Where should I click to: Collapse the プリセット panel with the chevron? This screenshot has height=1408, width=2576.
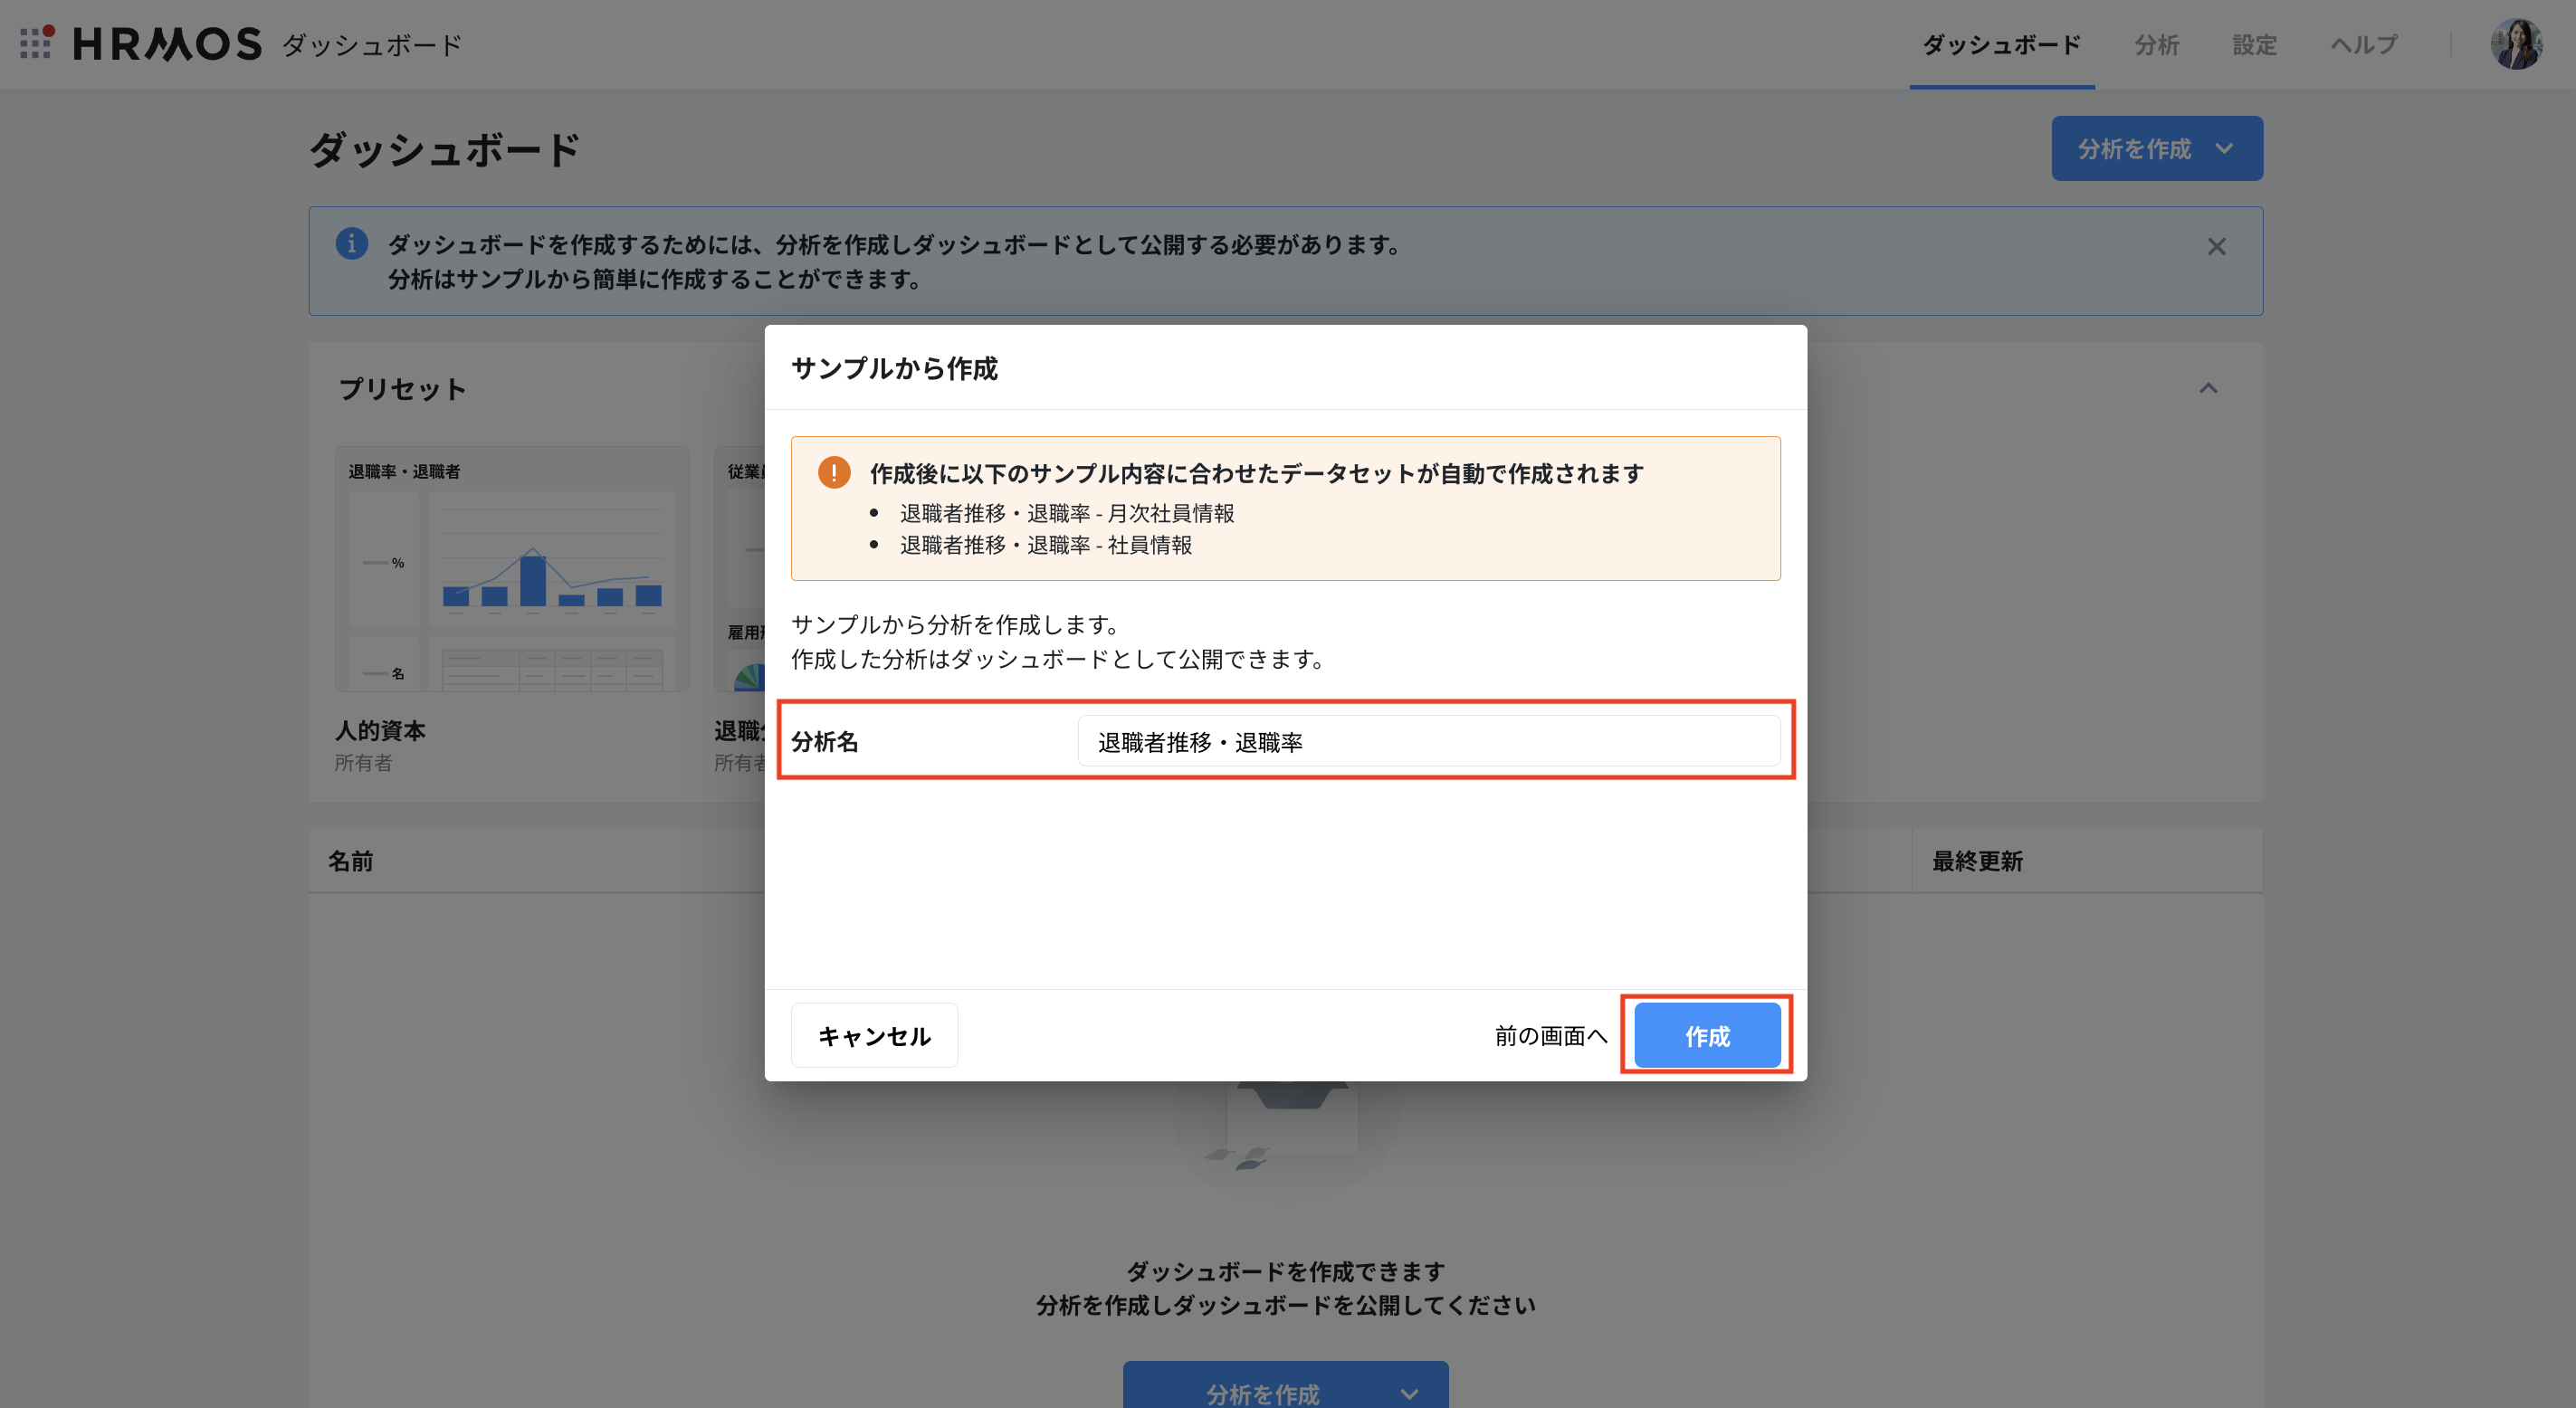[2210, 389]
